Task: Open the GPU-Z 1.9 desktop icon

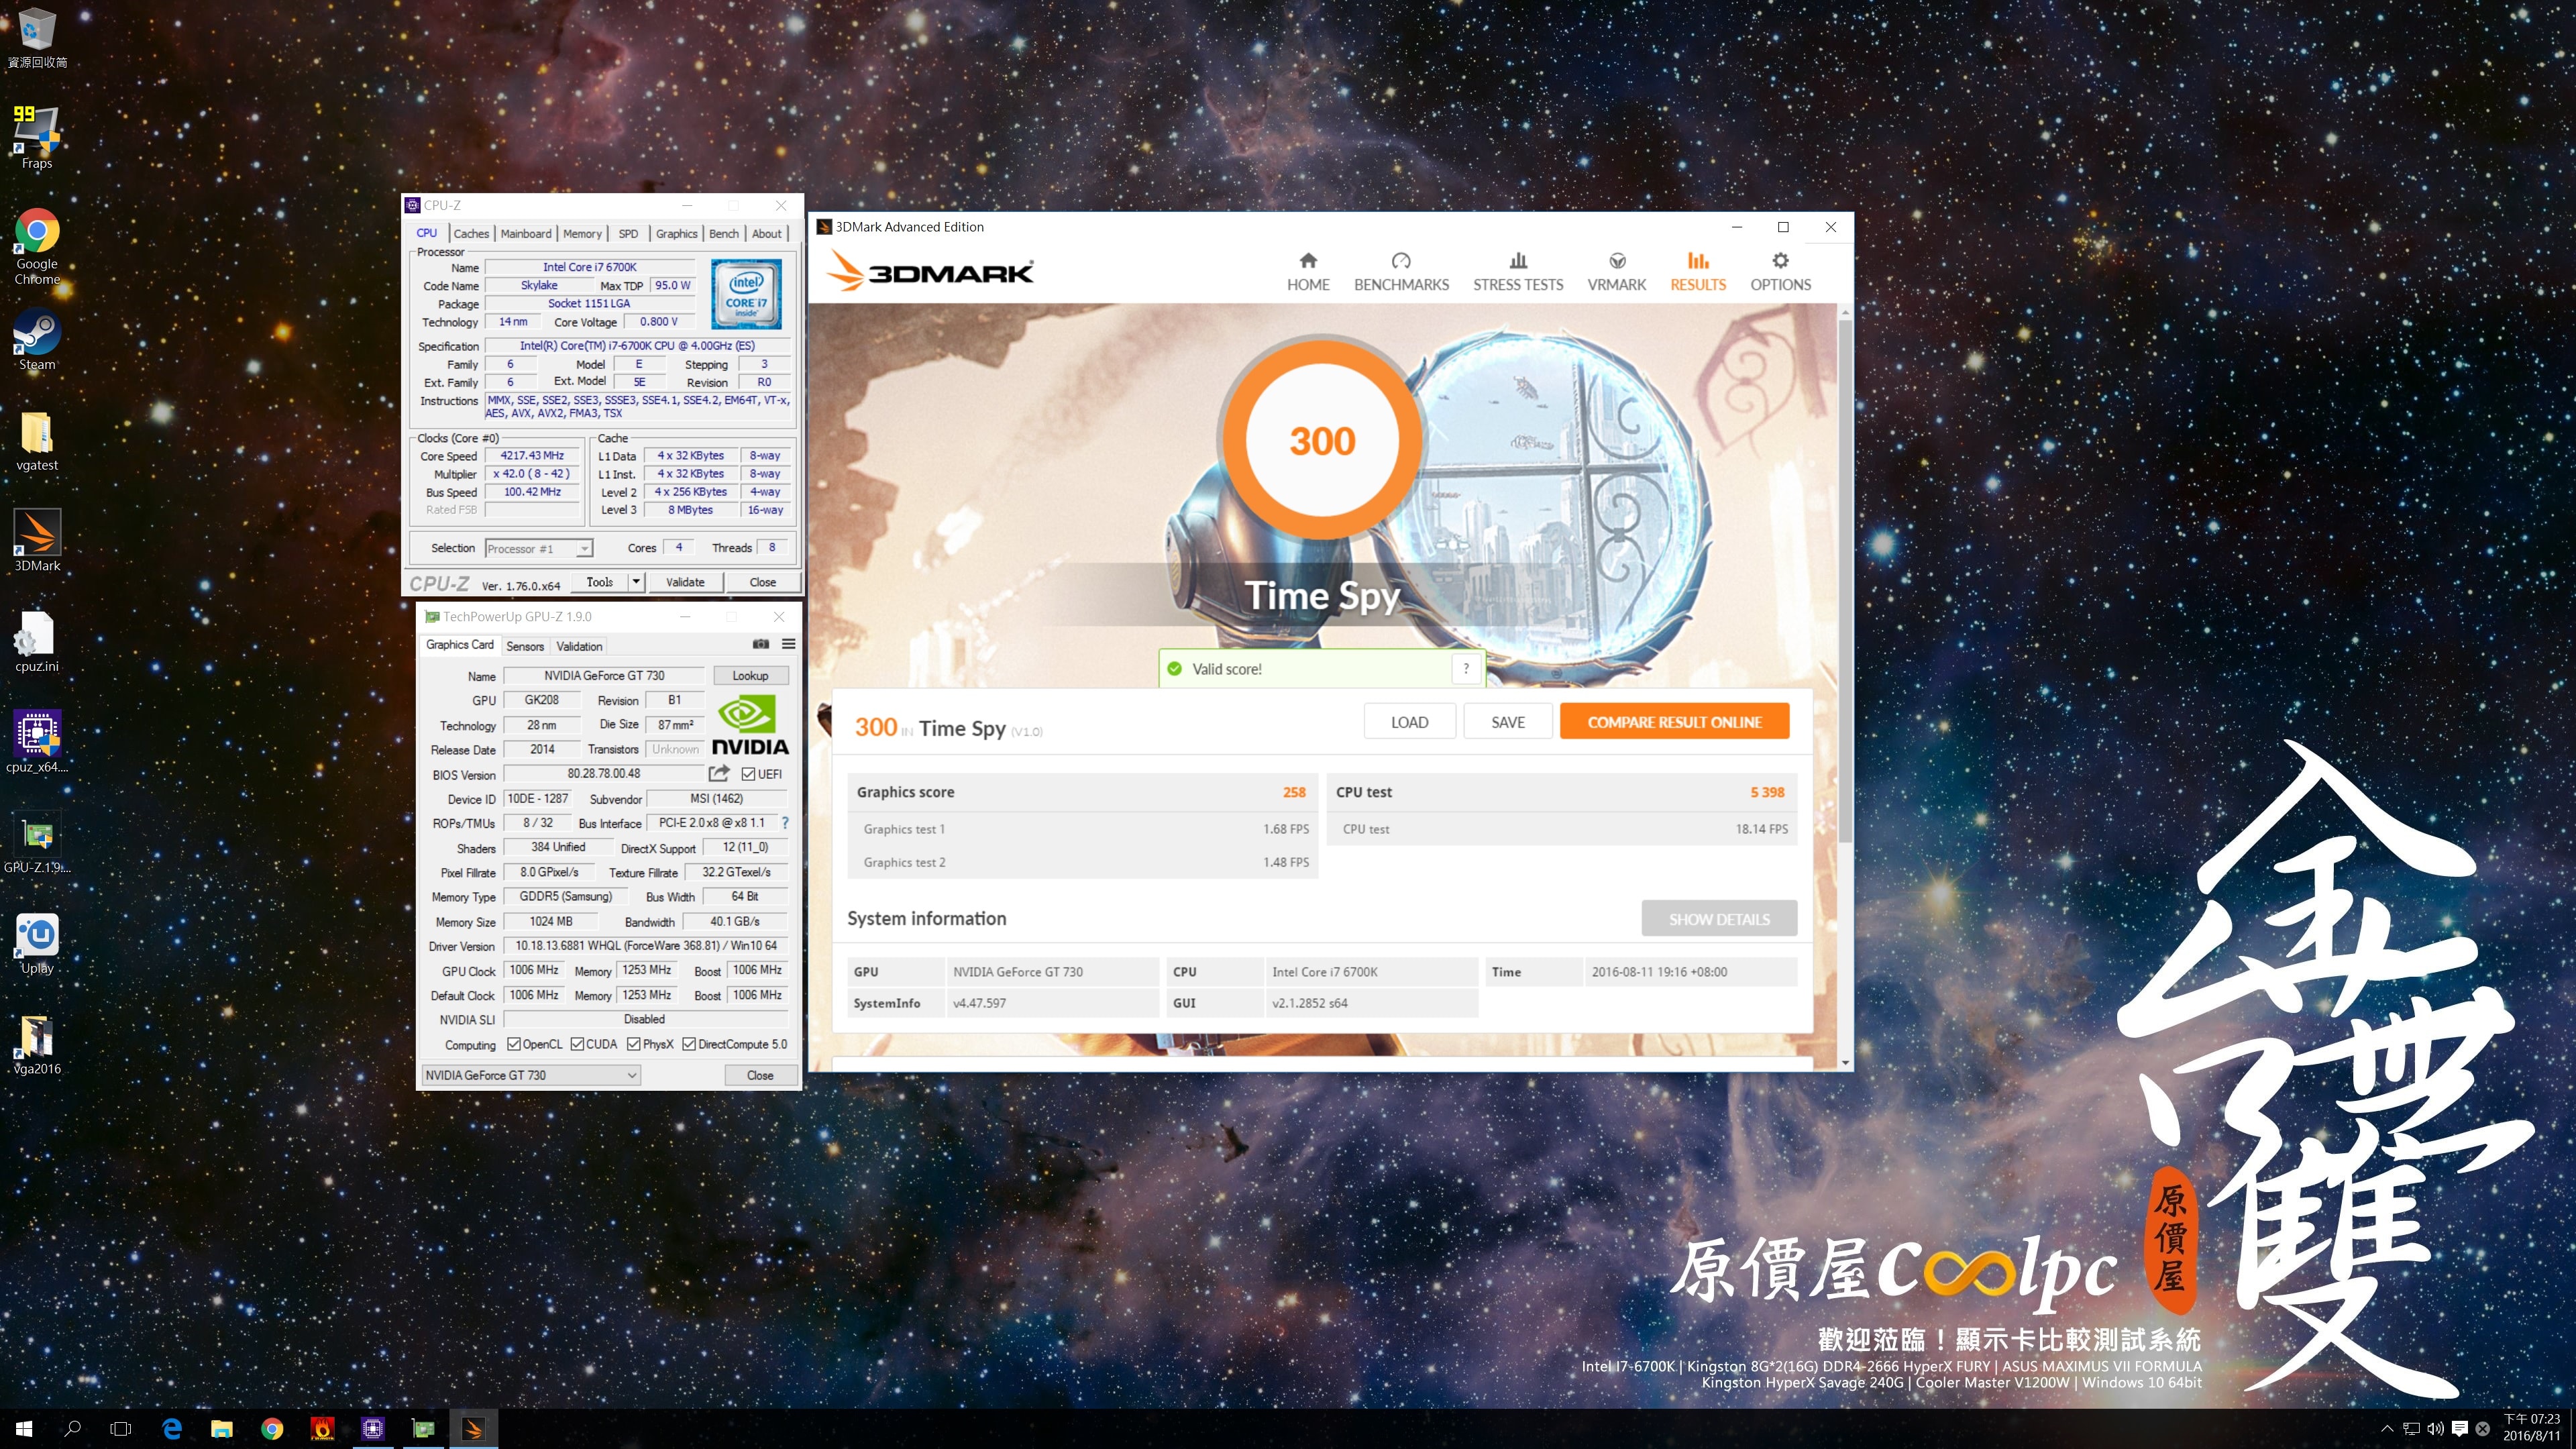Action: [x=37, y=842]
